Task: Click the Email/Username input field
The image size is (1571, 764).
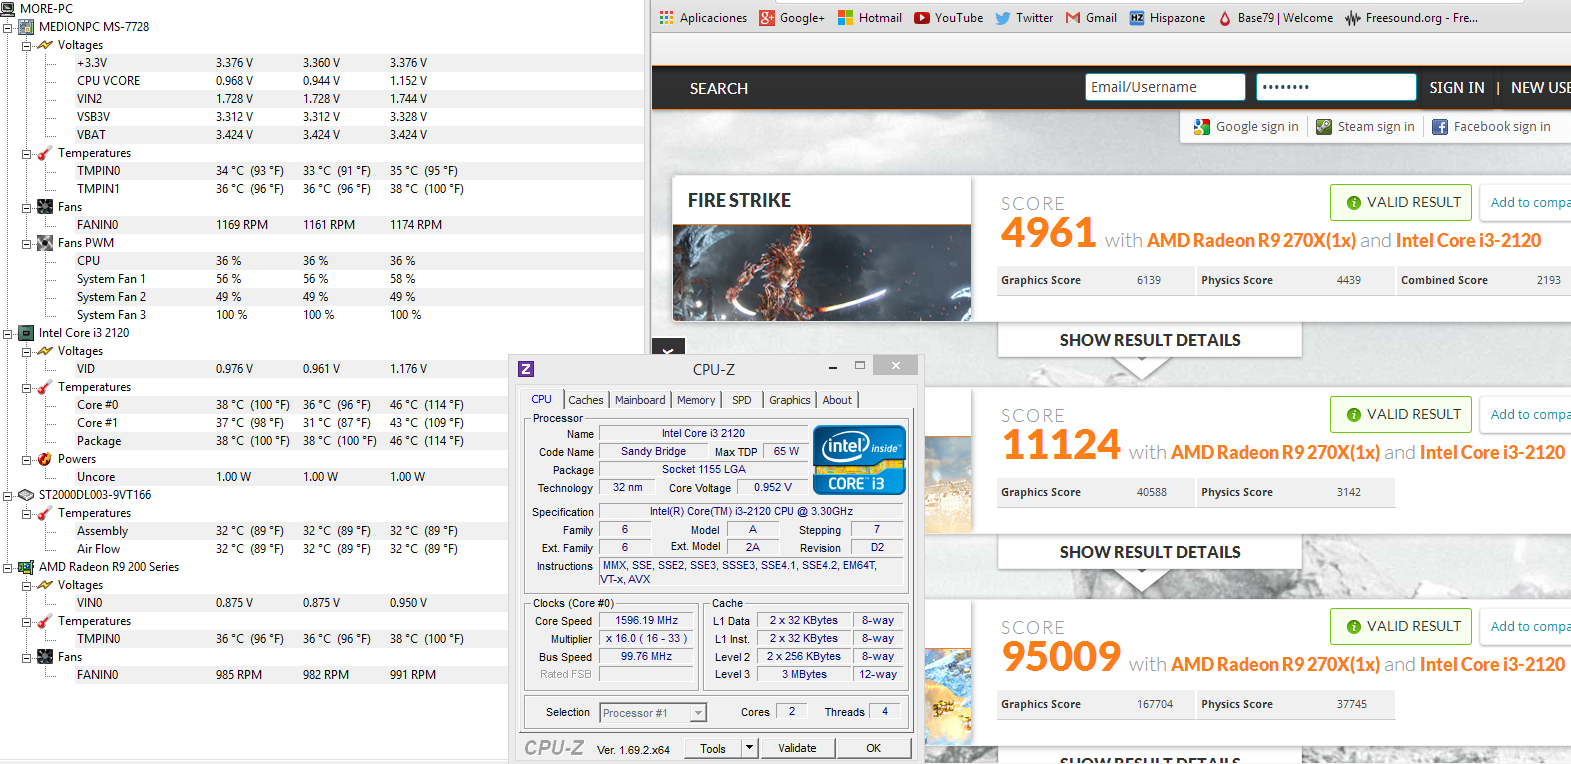Action: 1164,88
